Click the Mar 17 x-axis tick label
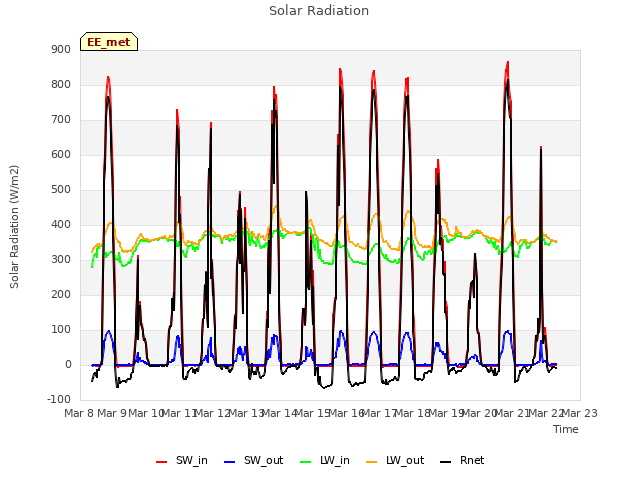The image size is (640, 480). (380, 413)
